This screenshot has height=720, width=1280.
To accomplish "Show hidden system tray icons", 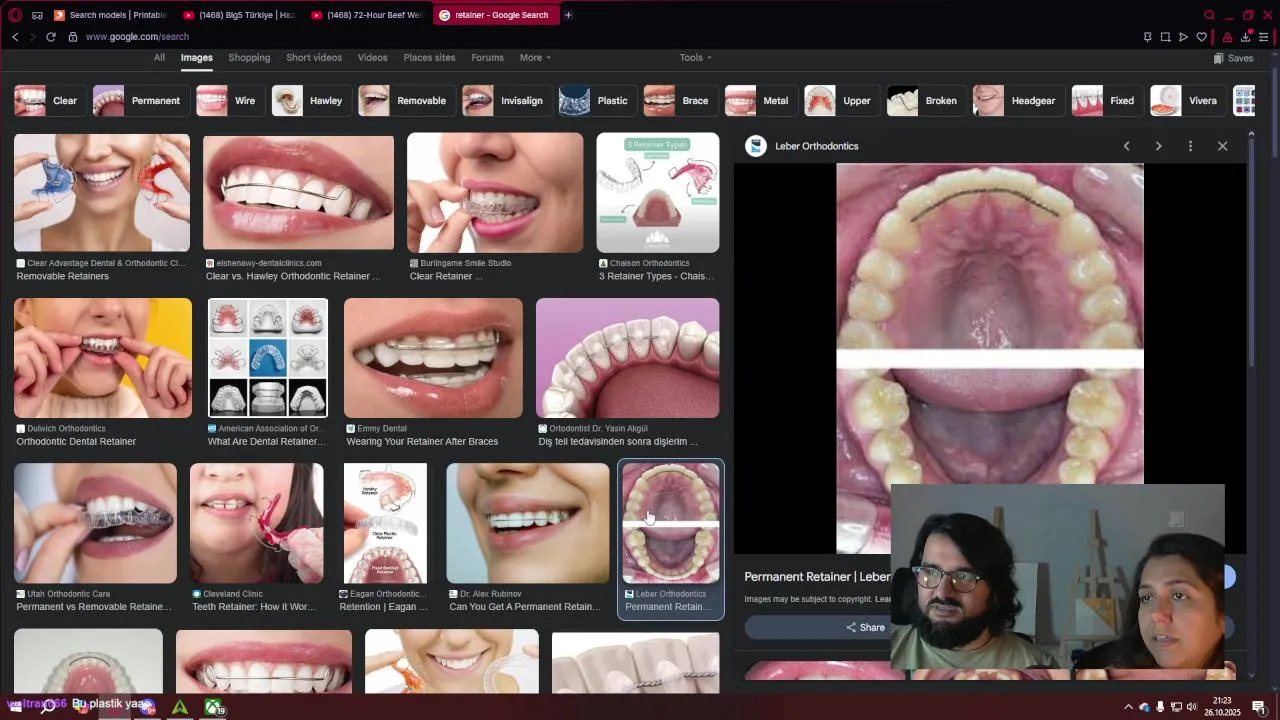I will pyautogui.click(x=1128, y=707).
